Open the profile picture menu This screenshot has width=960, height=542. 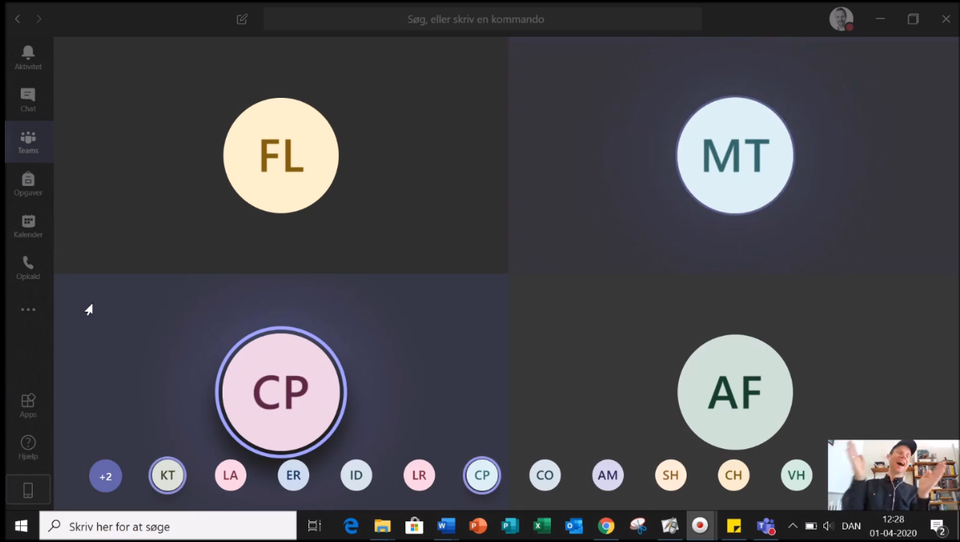click(x=841, y=19)
